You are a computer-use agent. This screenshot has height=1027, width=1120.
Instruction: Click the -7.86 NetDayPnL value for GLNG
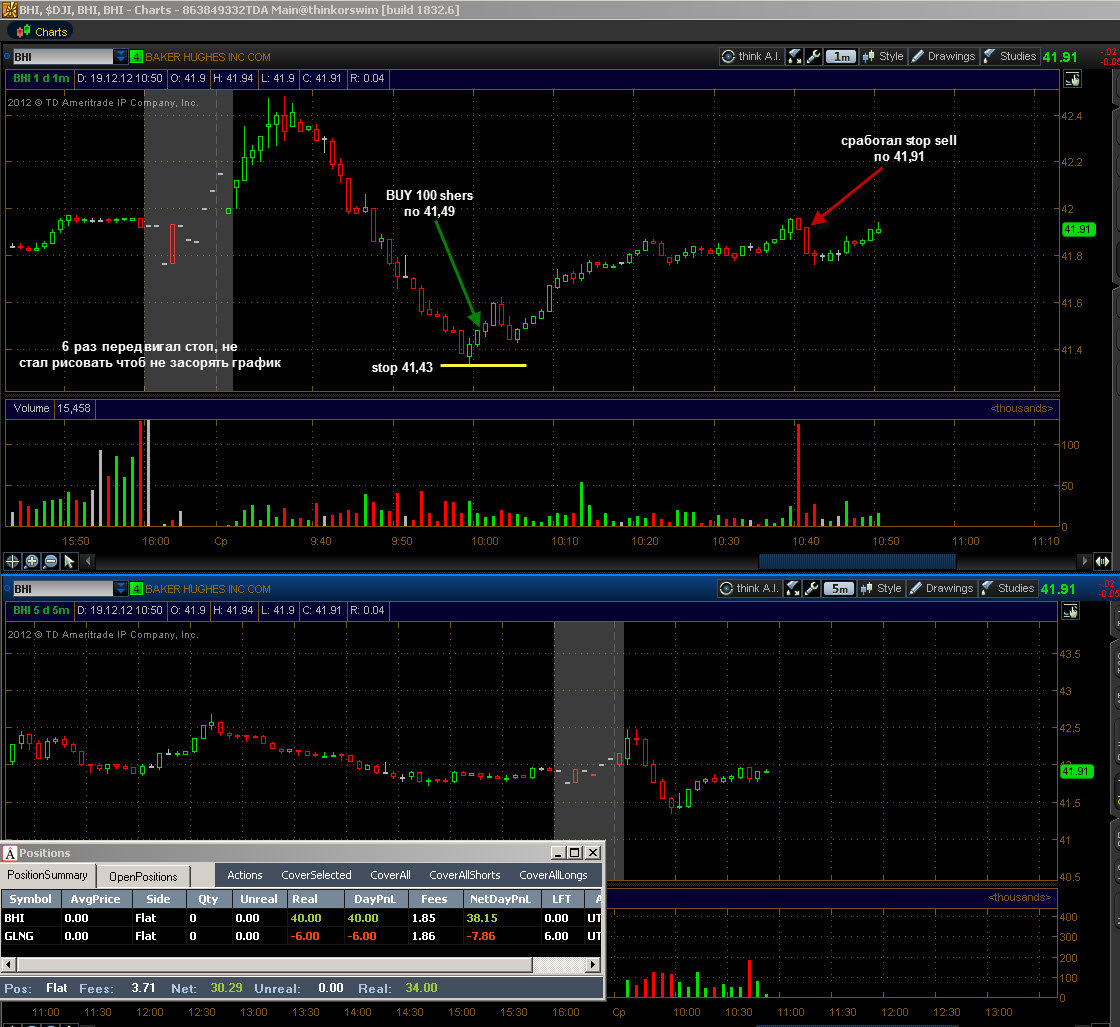pos(482,936)
